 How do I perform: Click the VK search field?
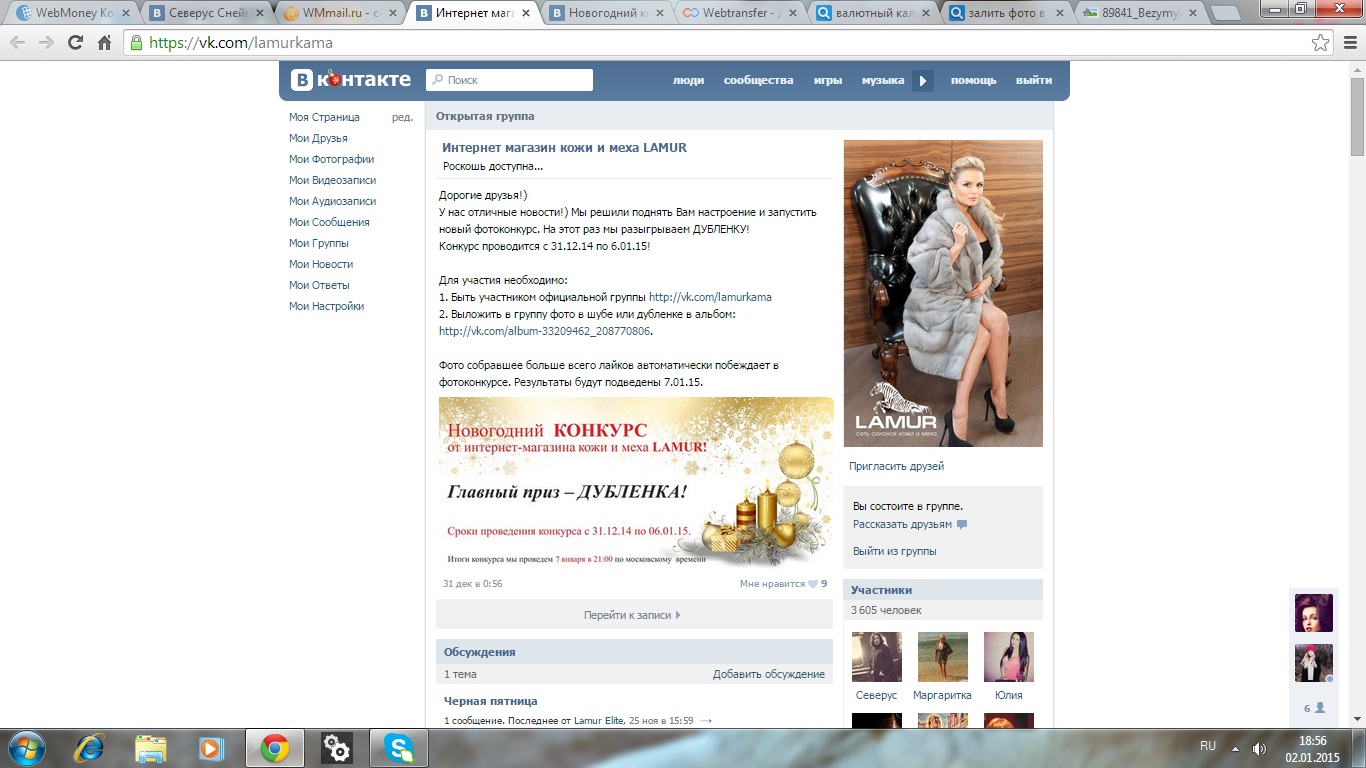[x=510, y=80]
